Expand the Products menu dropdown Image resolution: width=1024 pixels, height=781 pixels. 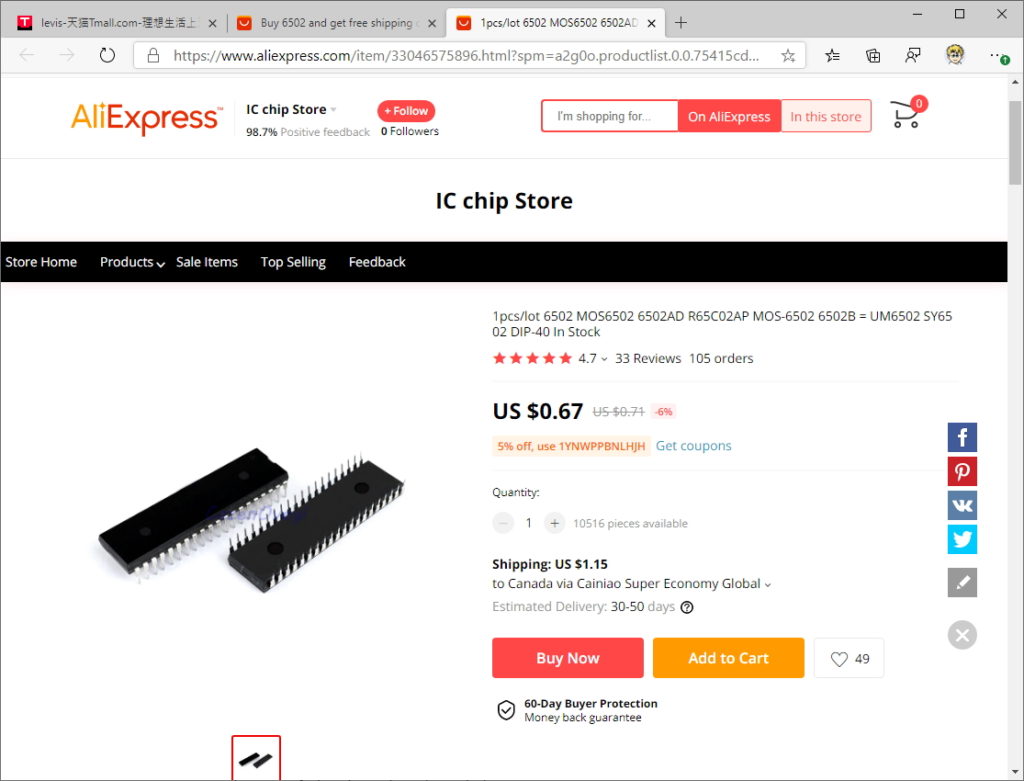pos(131,262)
